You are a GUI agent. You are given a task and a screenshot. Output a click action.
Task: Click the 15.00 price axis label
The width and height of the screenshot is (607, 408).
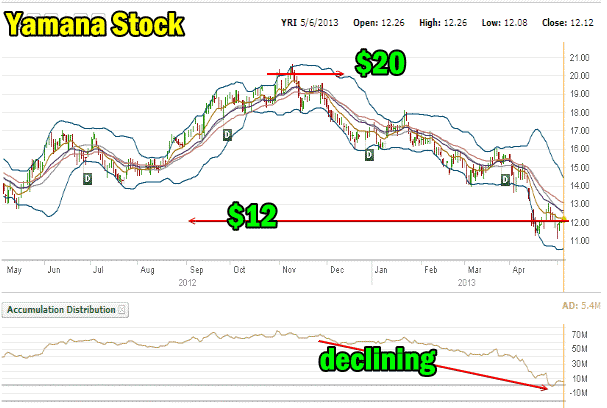pyautogui.click(x=580, y=168)
